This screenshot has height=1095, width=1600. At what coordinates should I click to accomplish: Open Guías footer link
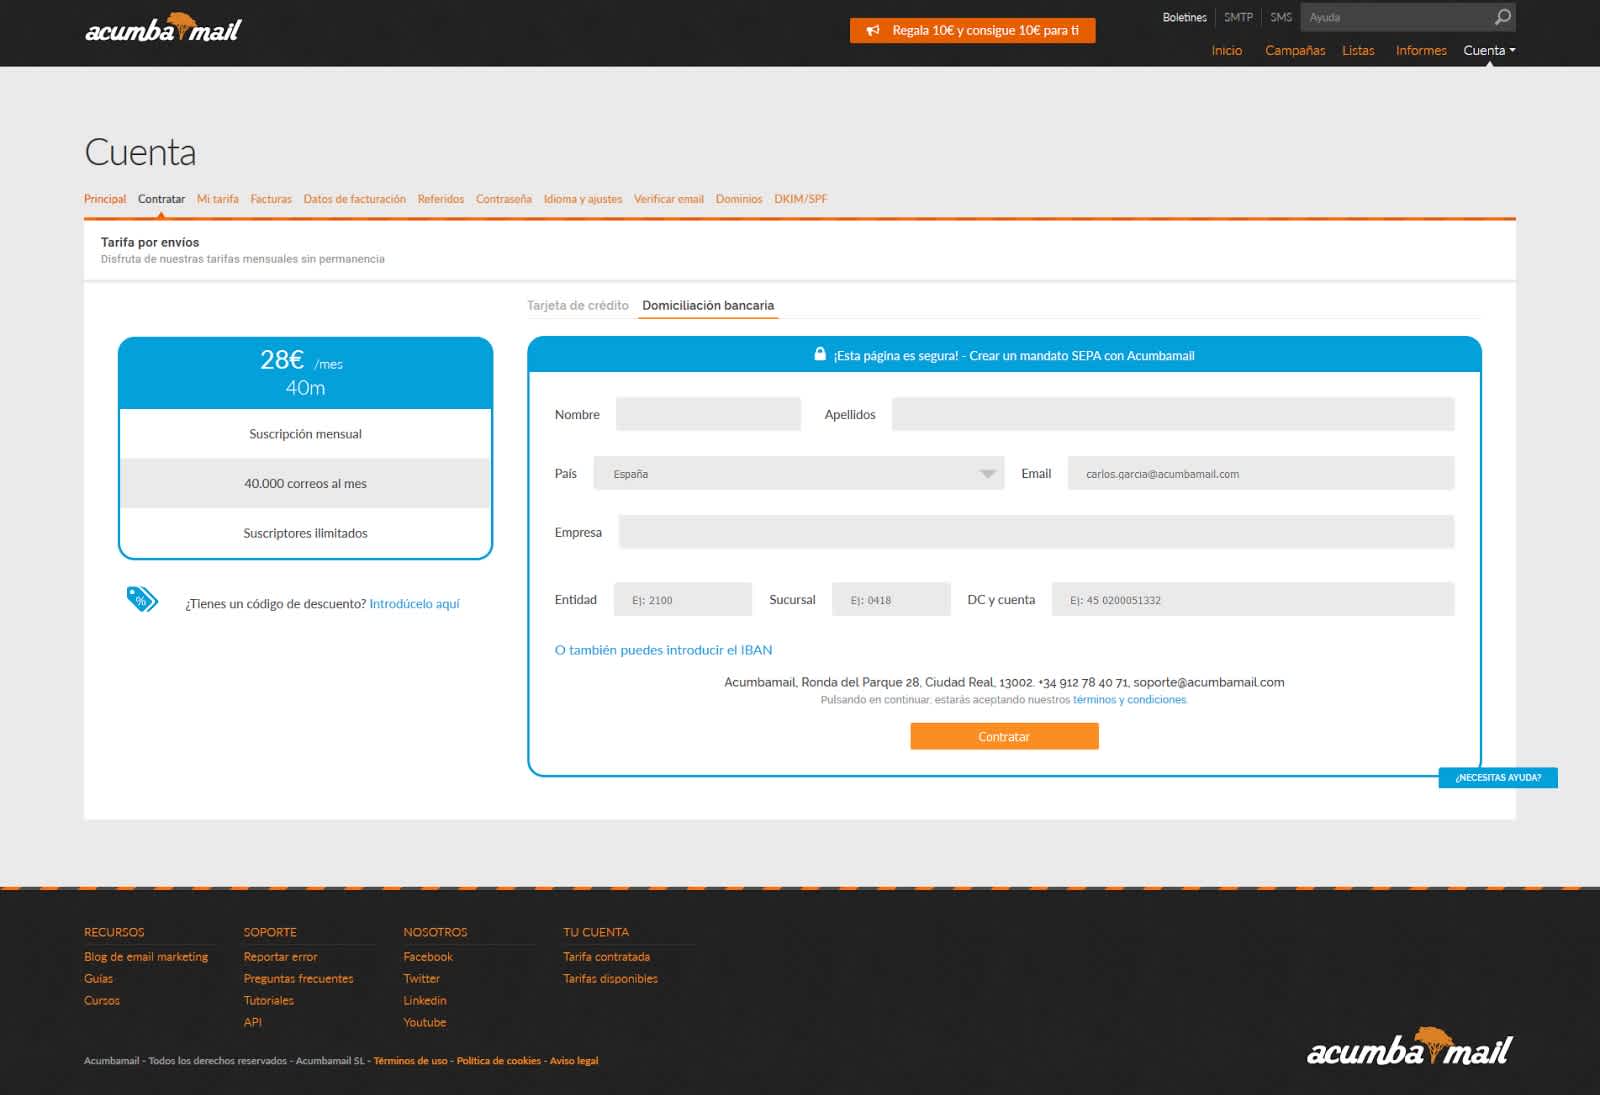tap(98, 979)
